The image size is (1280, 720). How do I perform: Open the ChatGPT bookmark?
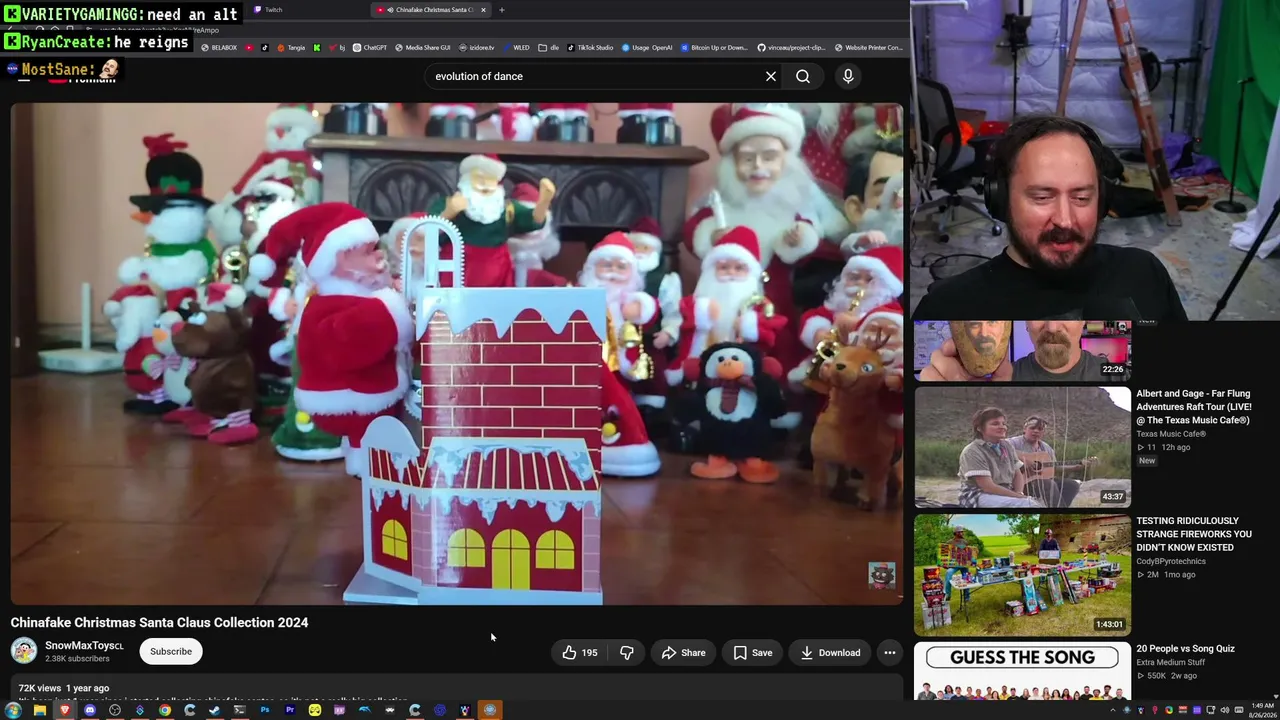click(x=370, y=47)
